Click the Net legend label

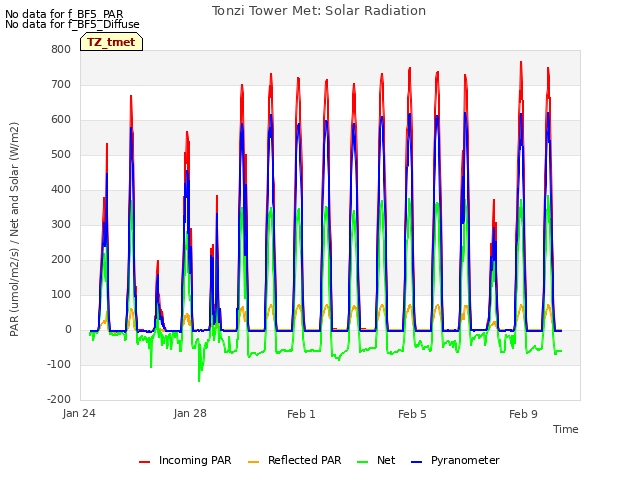tap(386, 460)
